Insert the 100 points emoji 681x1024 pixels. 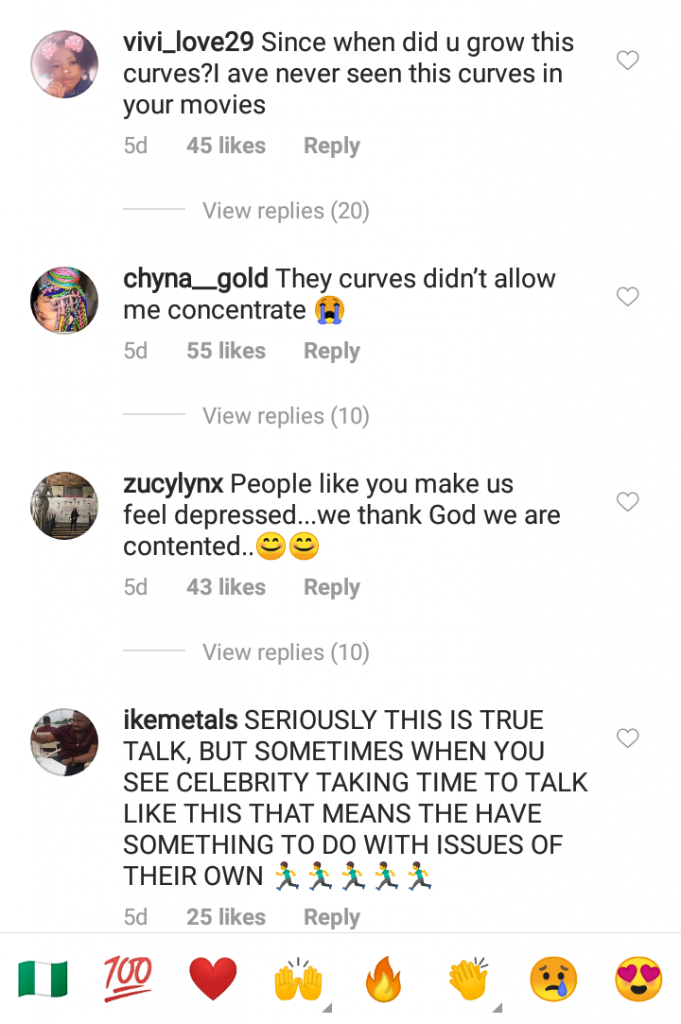(128, 977)
